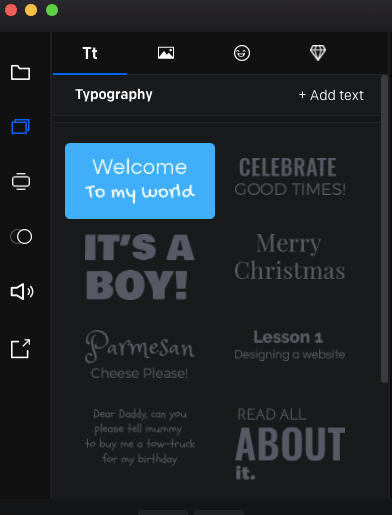This screenshot has width=392, height=515.
Task: Switch to the emoji stickers tab
Action: pos(242,53)
